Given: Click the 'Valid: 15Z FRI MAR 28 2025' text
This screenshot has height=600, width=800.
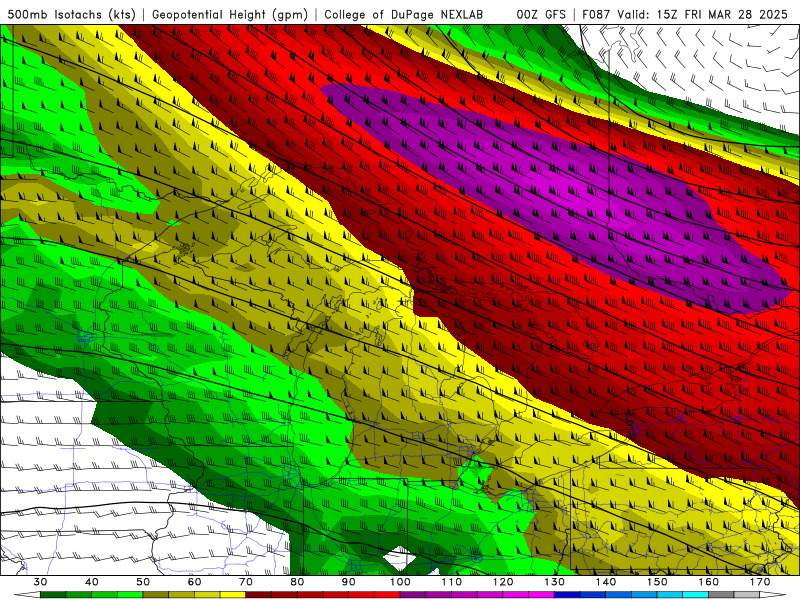Looking at the screenshot, I should pos(703,14).
